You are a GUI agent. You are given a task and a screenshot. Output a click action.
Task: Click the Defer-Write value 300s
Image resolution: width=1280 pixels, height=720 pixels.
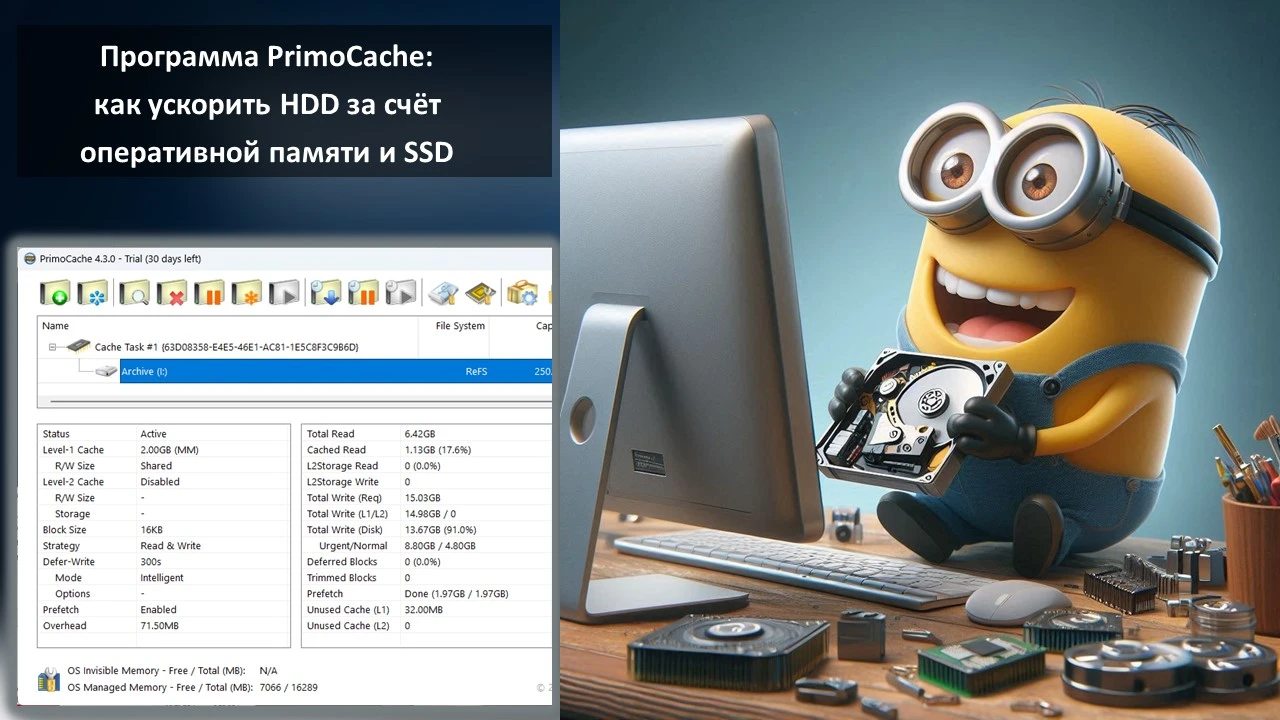(x=152, y=562)
